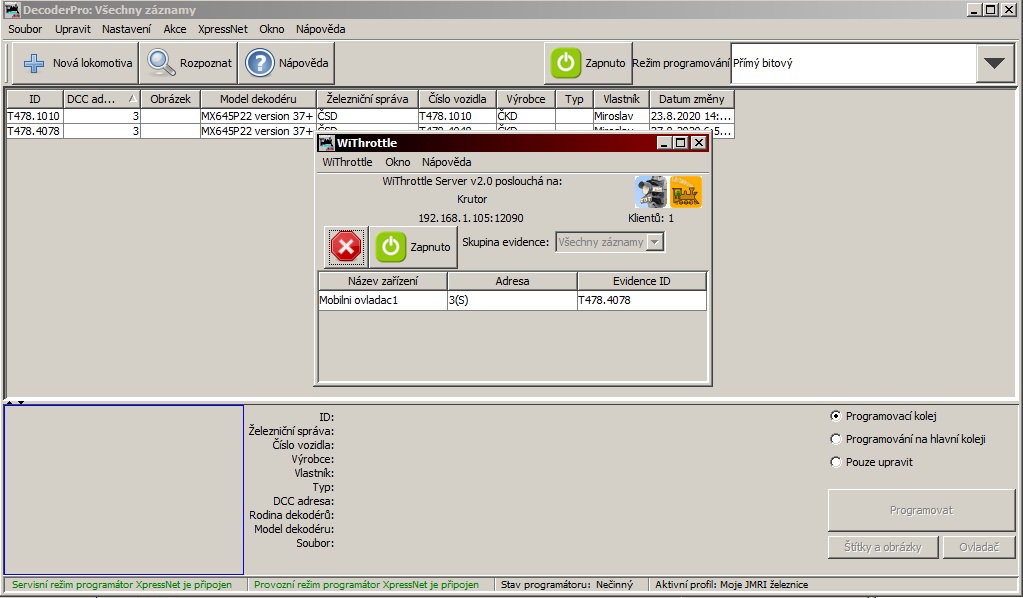This screenshot has width=1023, height=598.
Task: Select Programování na hlavní koleji radio button
Action: [836, 439]
